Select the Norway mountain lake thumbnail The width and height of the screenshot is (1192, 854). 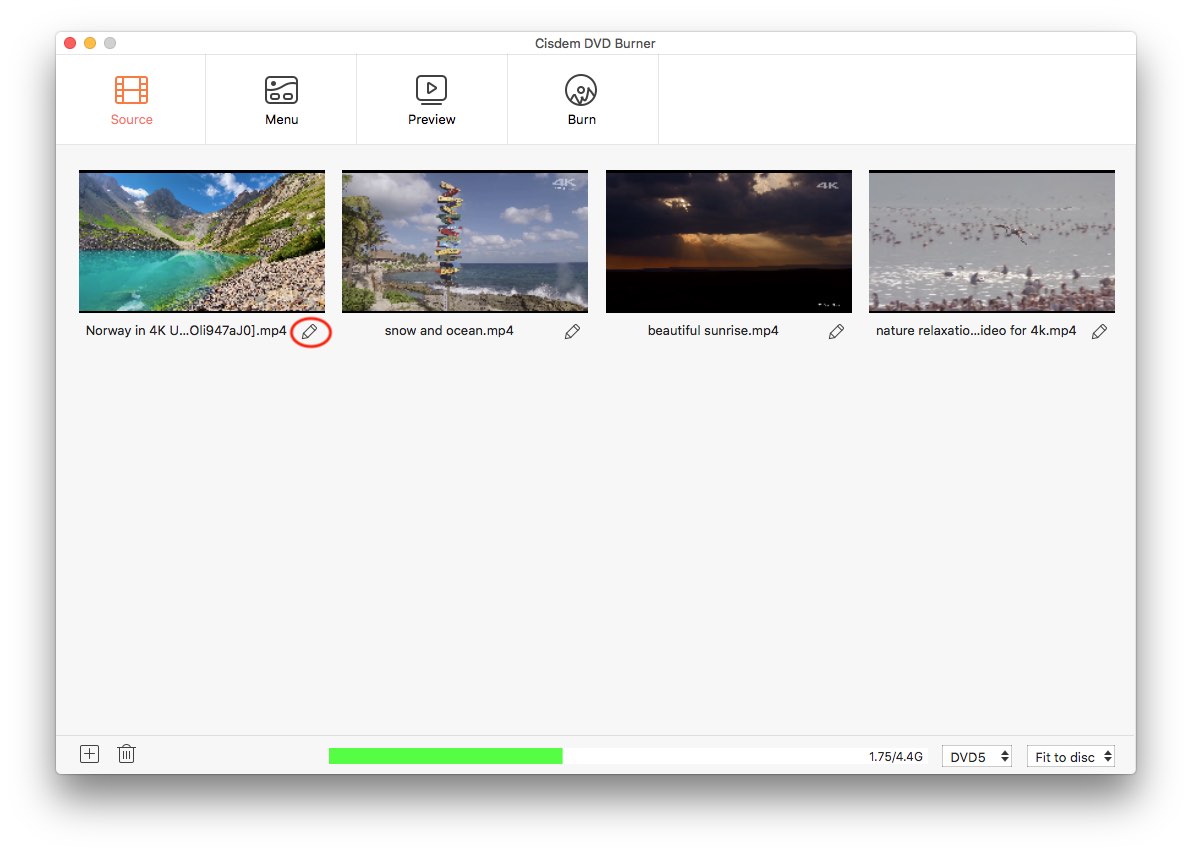201,241
